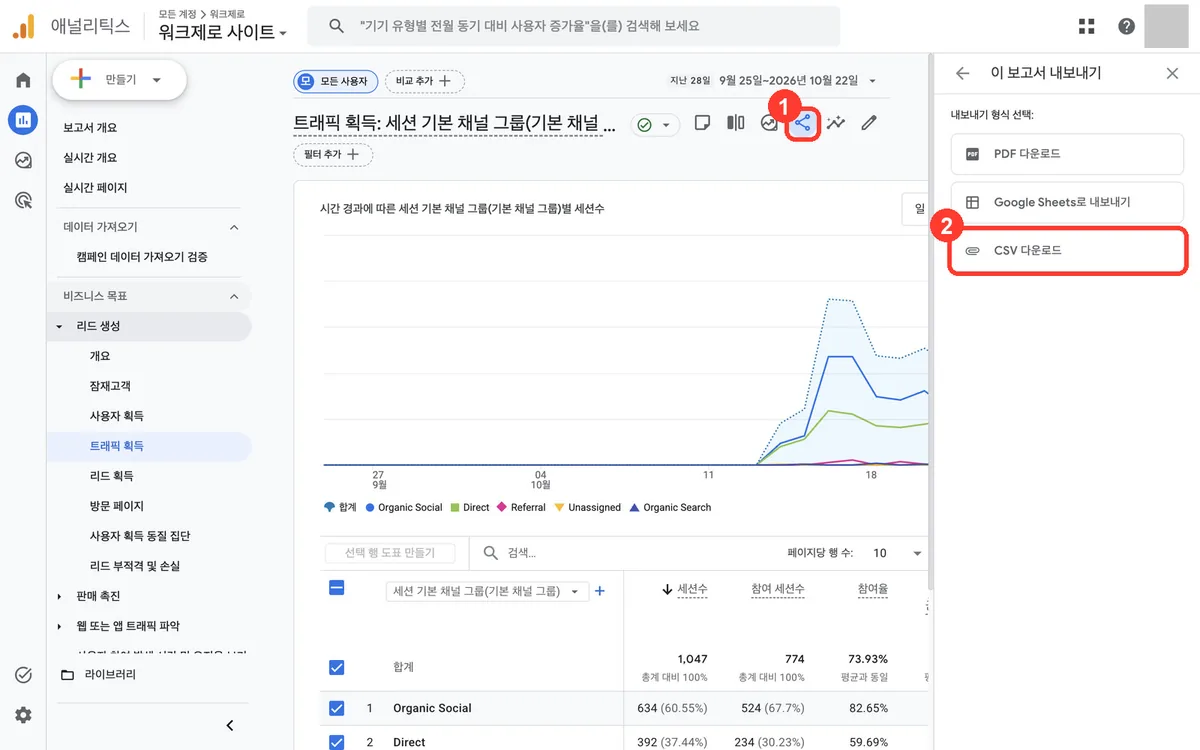Add dimension with the plus icon
Screen dimensions: 1200x750
pos(600,591)
